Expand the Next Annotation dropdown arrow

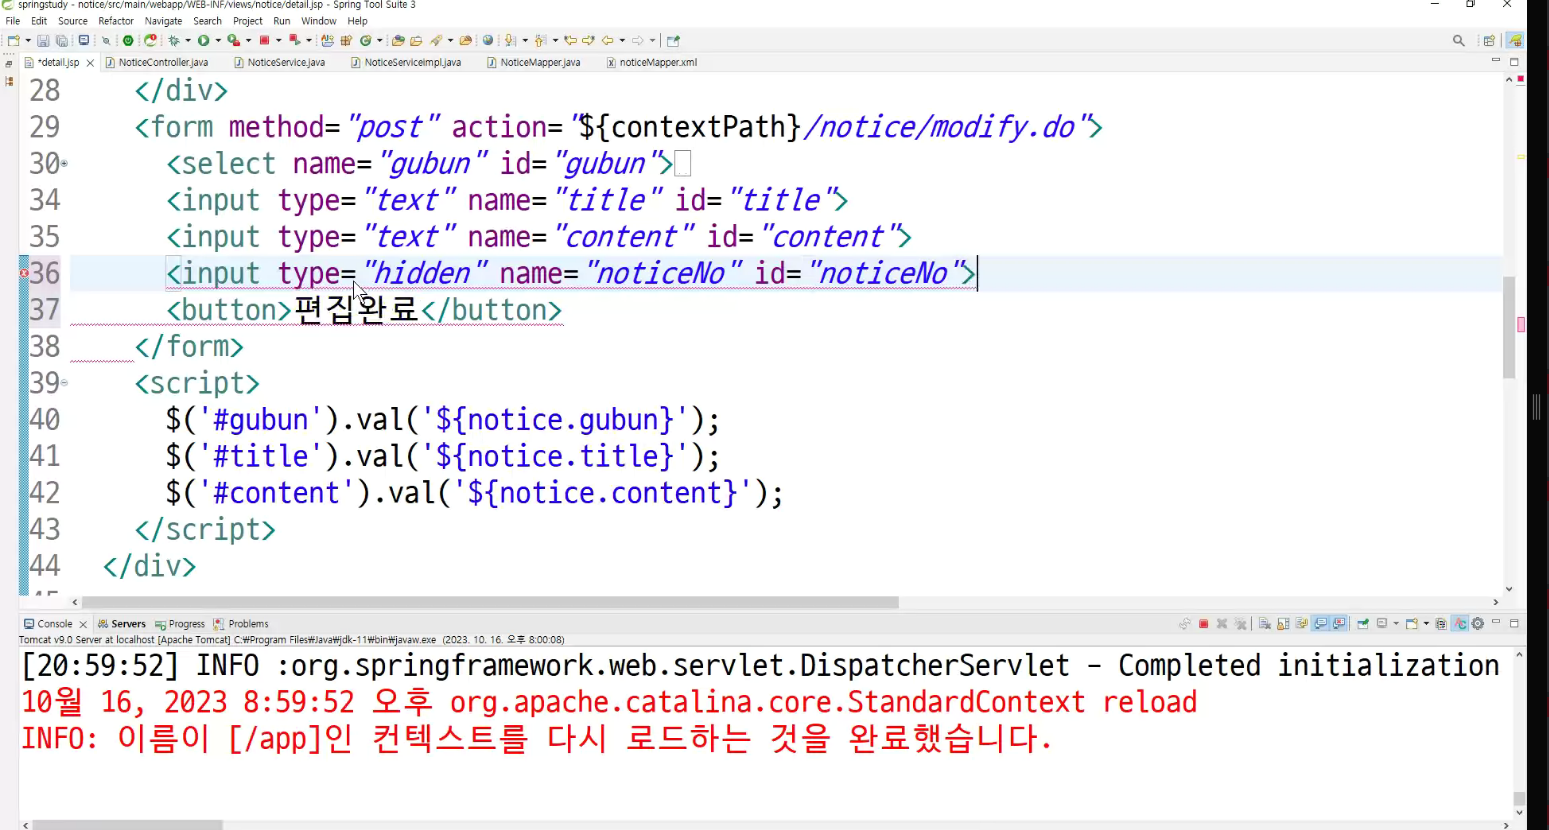(x=525, y=41)
